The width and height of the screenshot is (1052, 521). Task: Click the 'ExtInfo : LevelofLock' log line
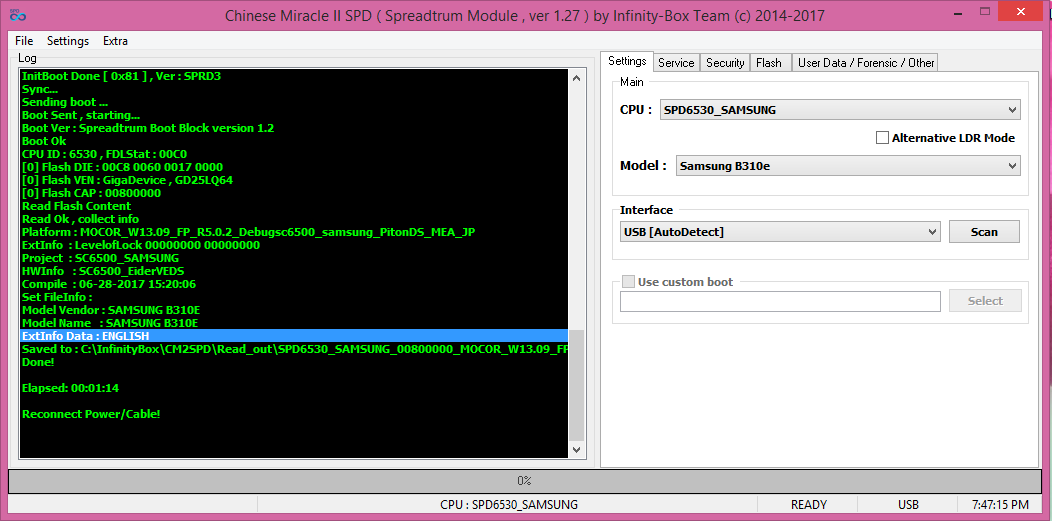point(141,245)
